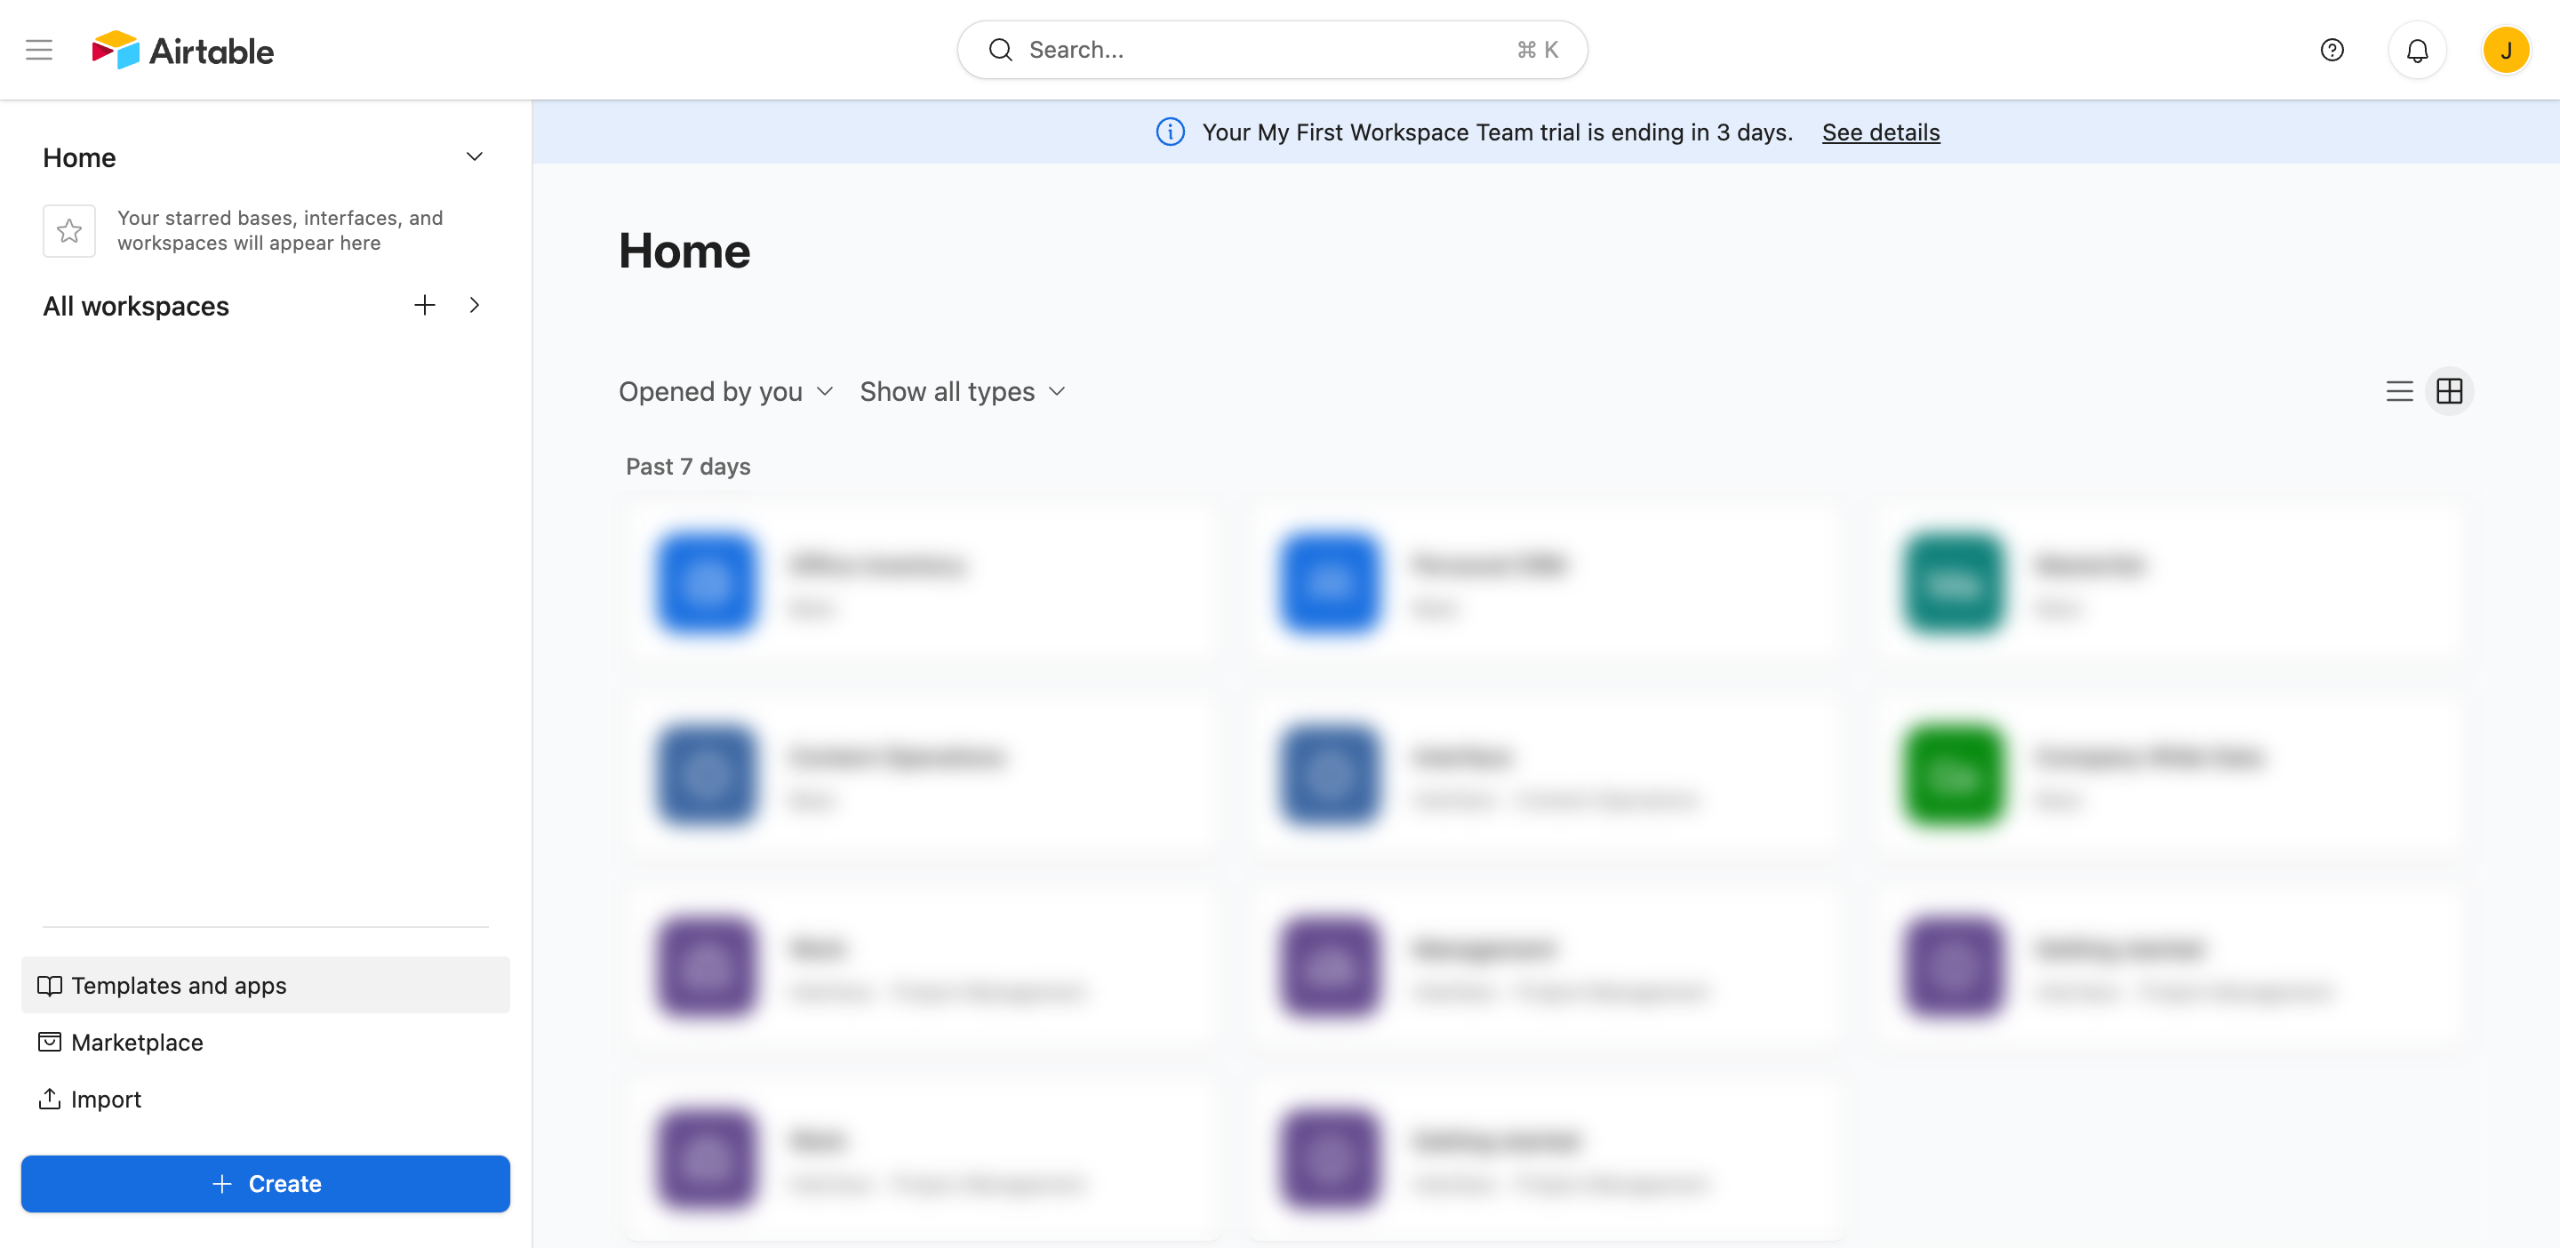Toggle the hamburger sidebar menu

39,50
